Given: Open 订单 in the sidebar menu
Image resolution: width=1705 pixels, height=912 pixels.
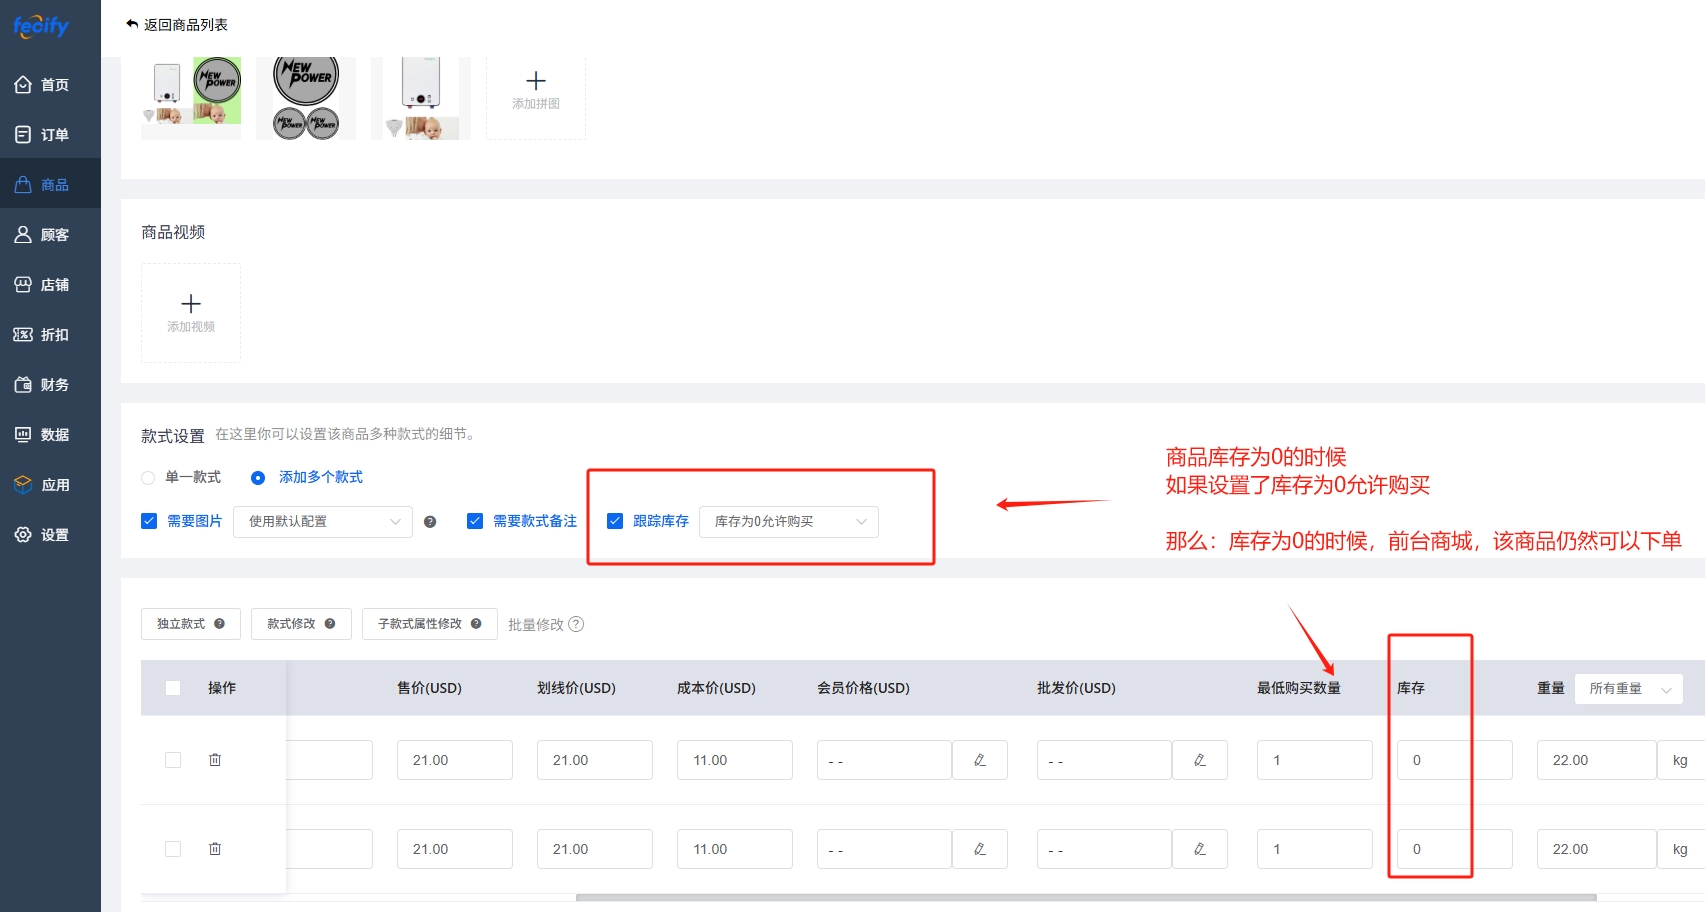Looking at the screenshot, I should pyautogui.click(x=50, y=135).
